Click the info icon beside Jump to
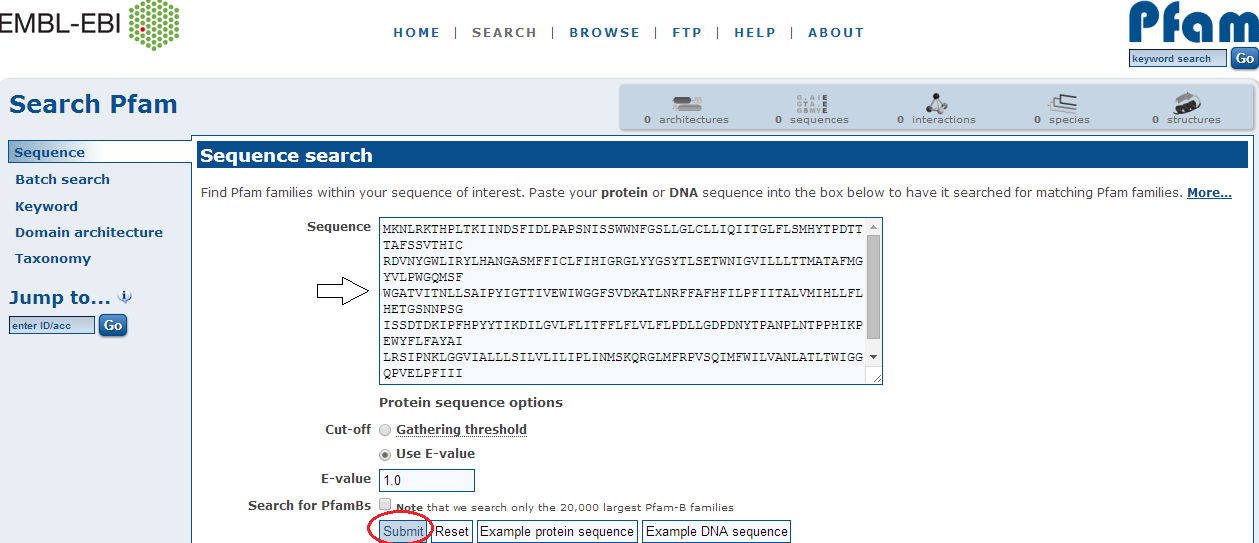Image resolution: width=1259 pixels, height=543 pixels. point(125,297)
